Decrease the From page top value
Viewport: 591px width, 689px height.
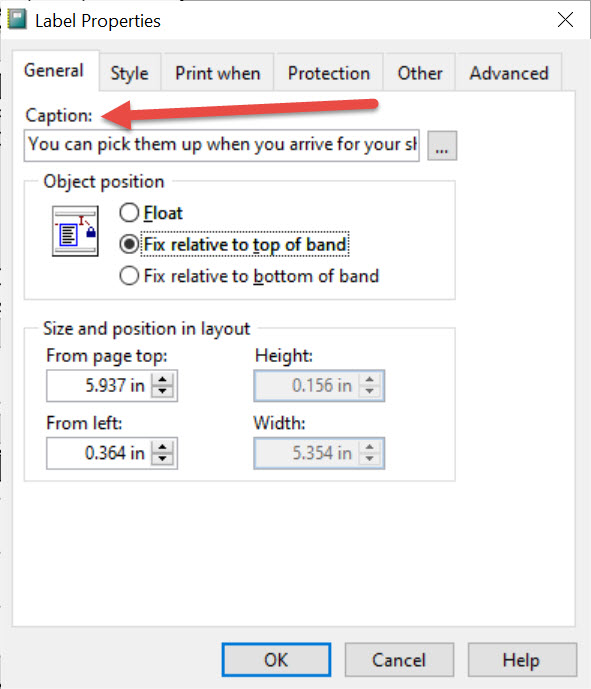pos(163,391)
